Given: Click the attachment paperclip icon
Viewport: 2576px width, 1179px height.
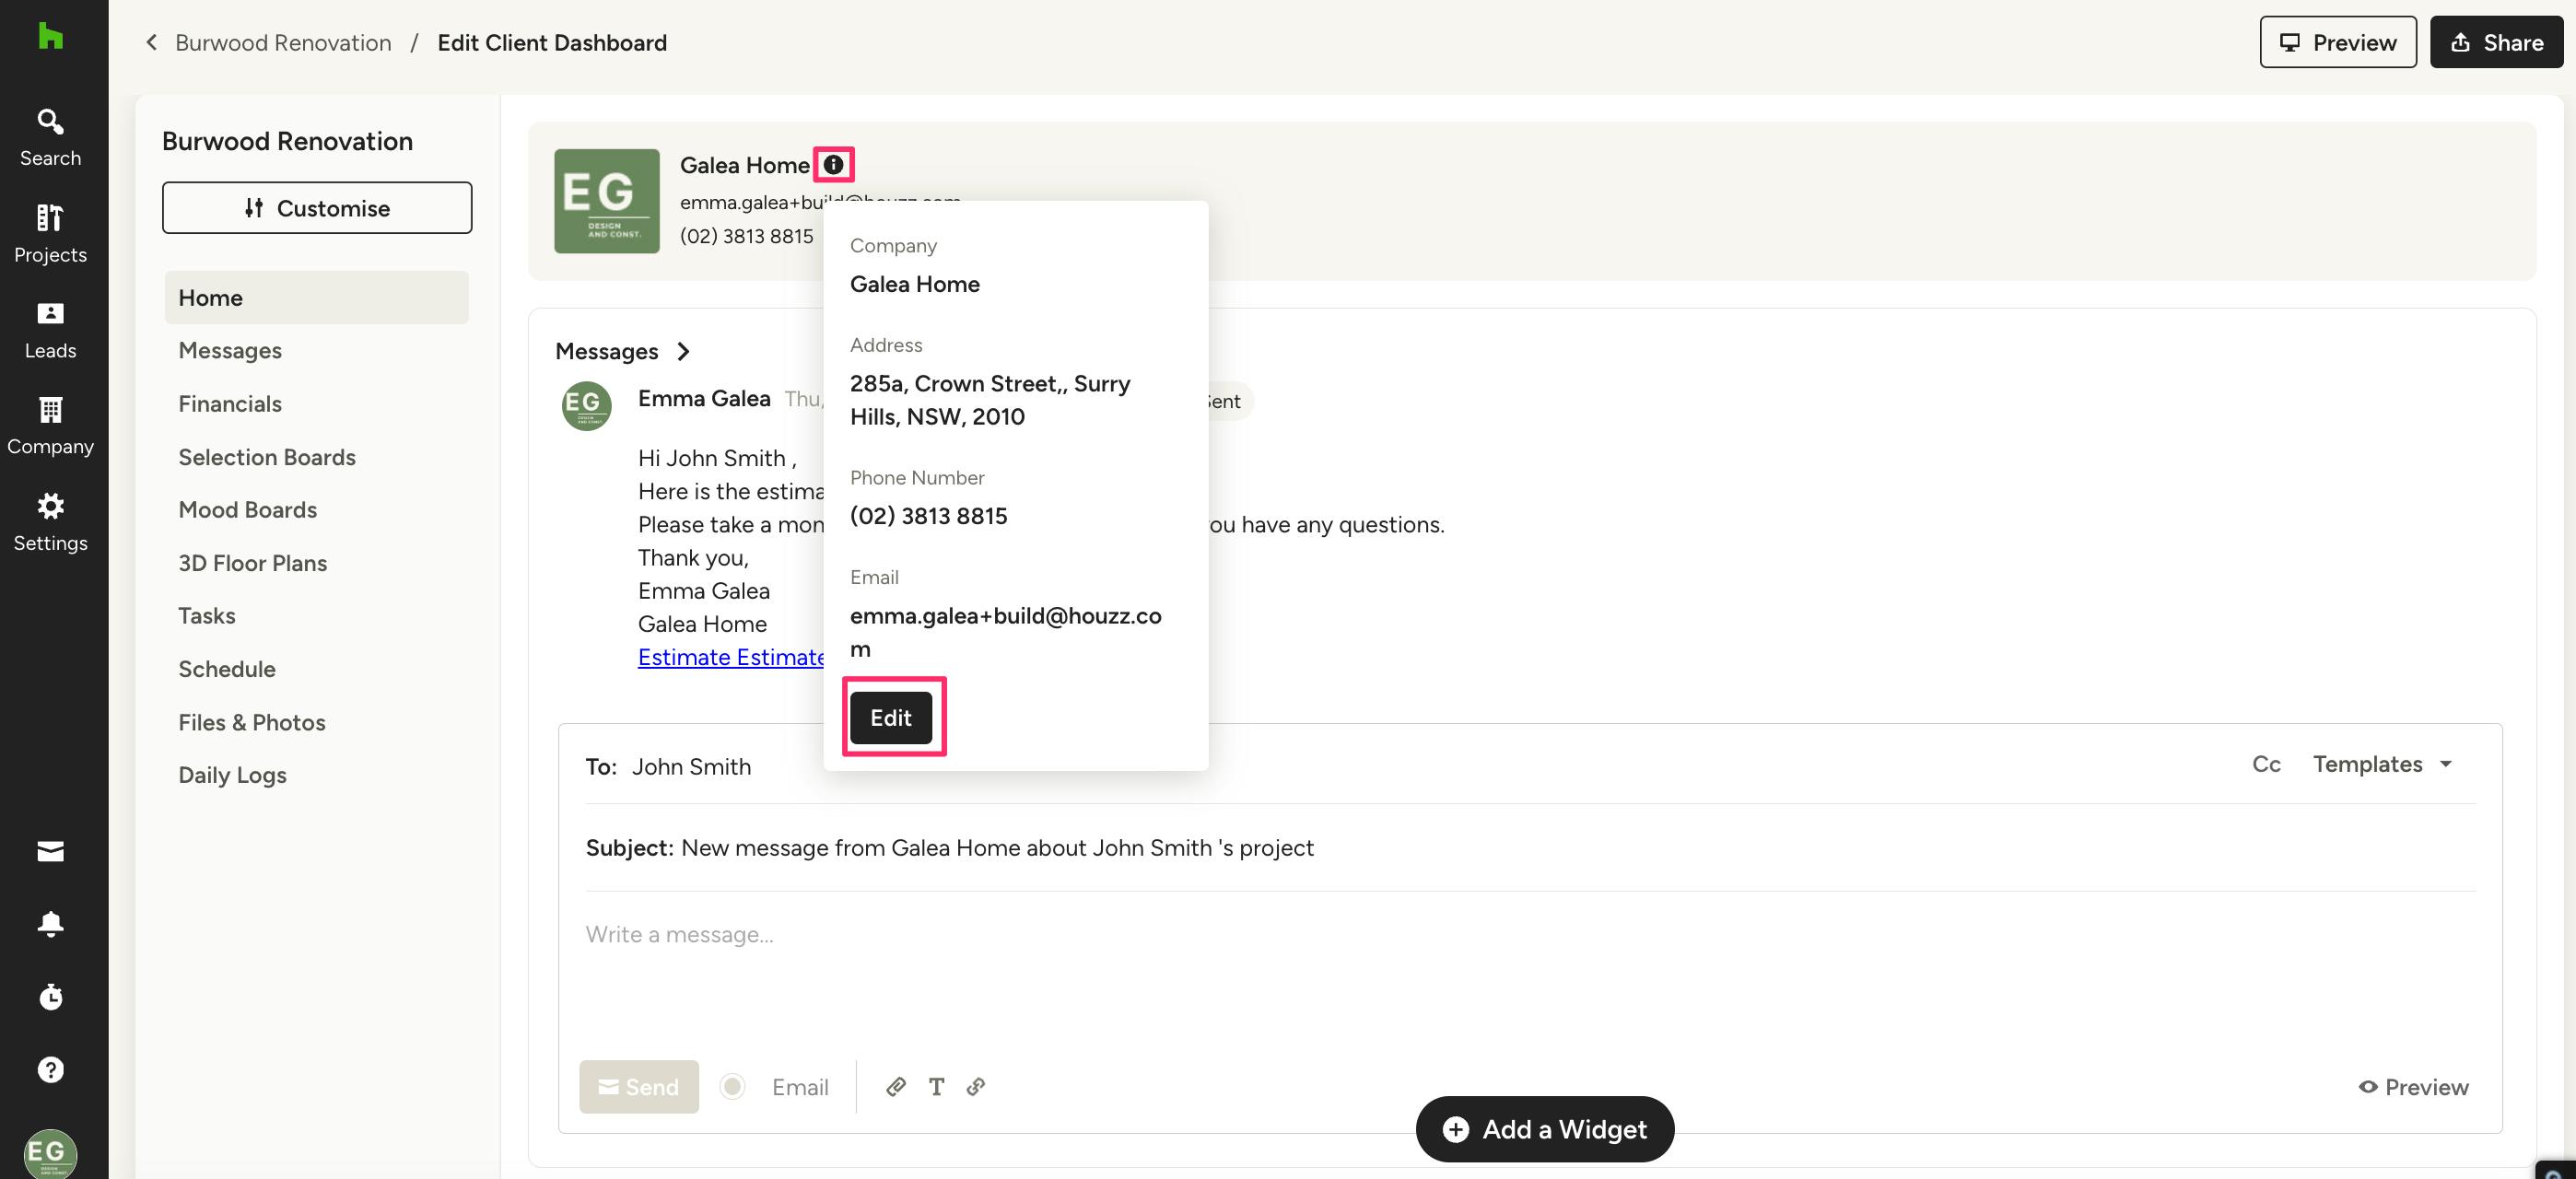Looking at the screenshot, I should 895,1086.
